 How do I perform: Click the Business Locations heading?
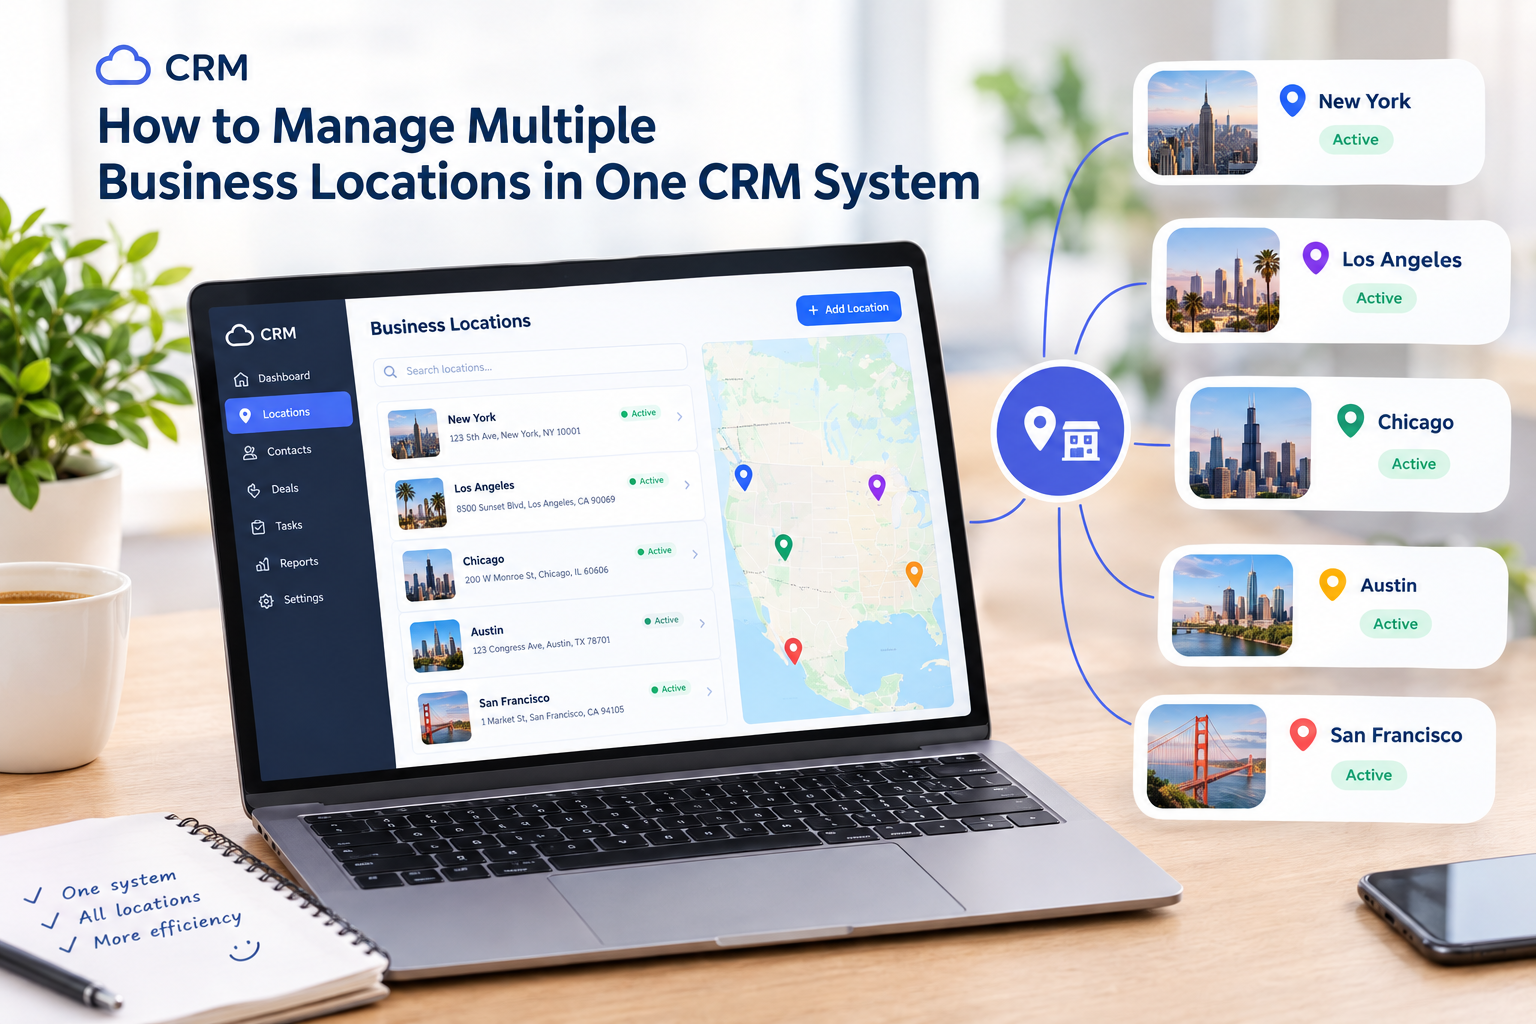[x=451, y=325]
